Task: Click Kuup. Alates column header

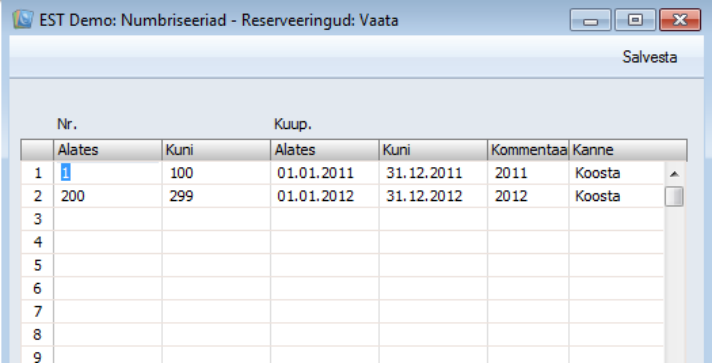Action: [325, 150]
